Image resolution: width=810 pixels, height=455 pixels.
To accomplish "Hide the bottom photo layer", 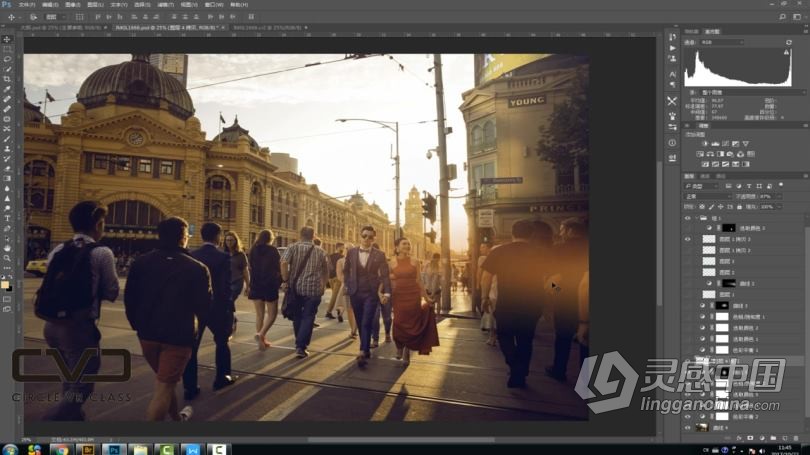I will [x=688, y=428].
